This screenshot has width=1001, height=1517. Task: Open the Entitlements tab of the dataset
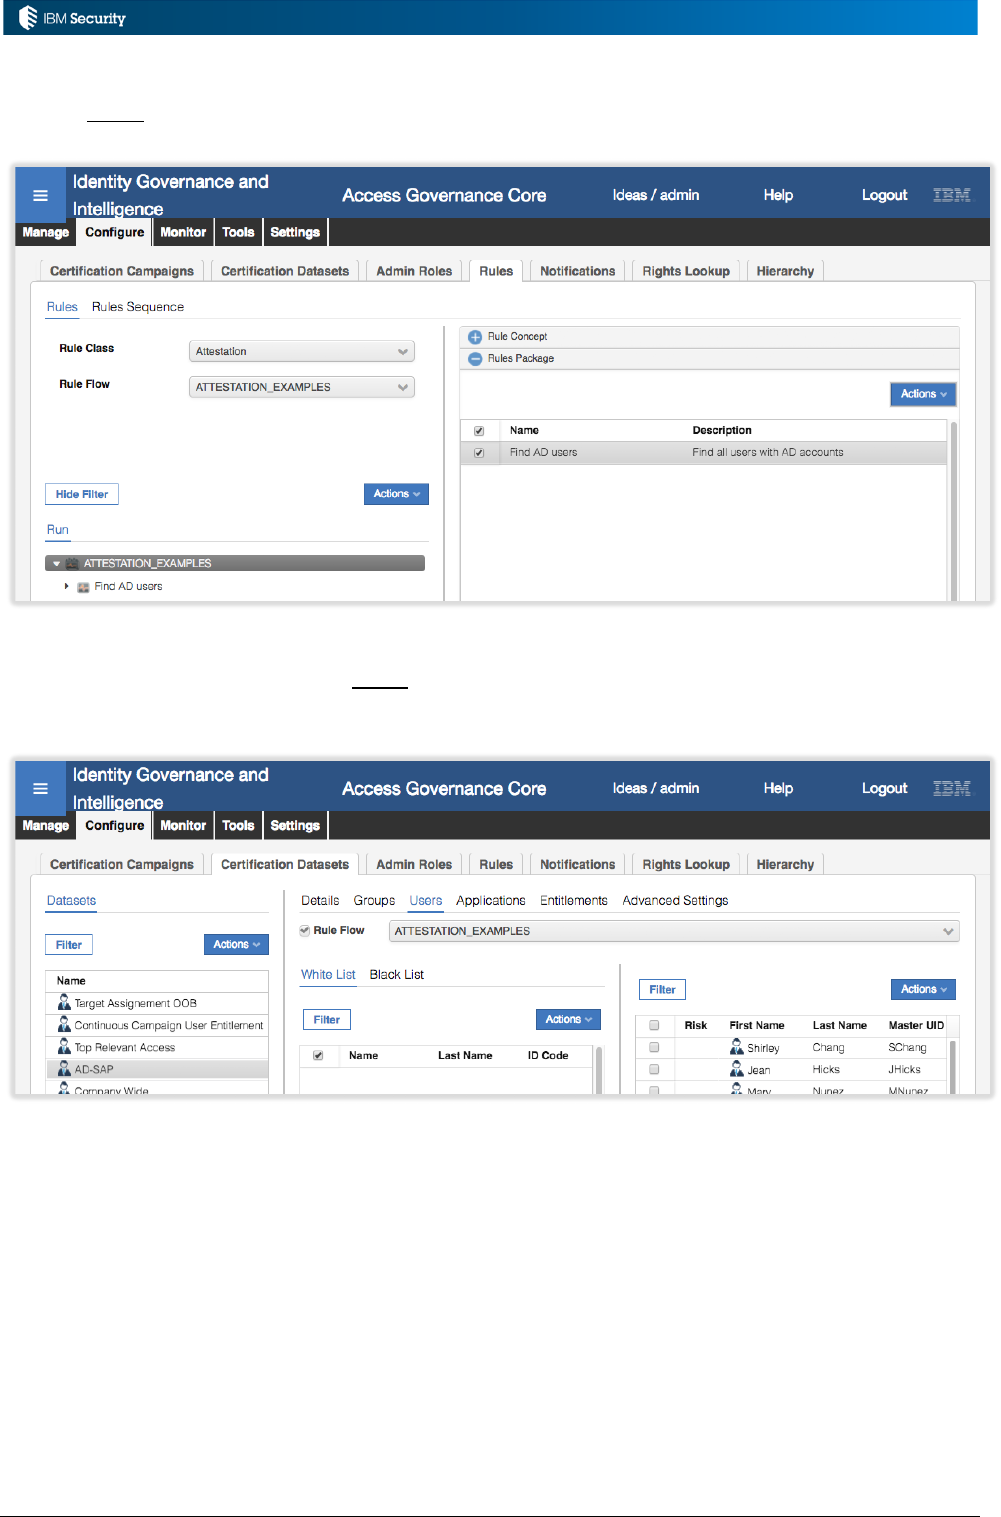coord(574,901)
